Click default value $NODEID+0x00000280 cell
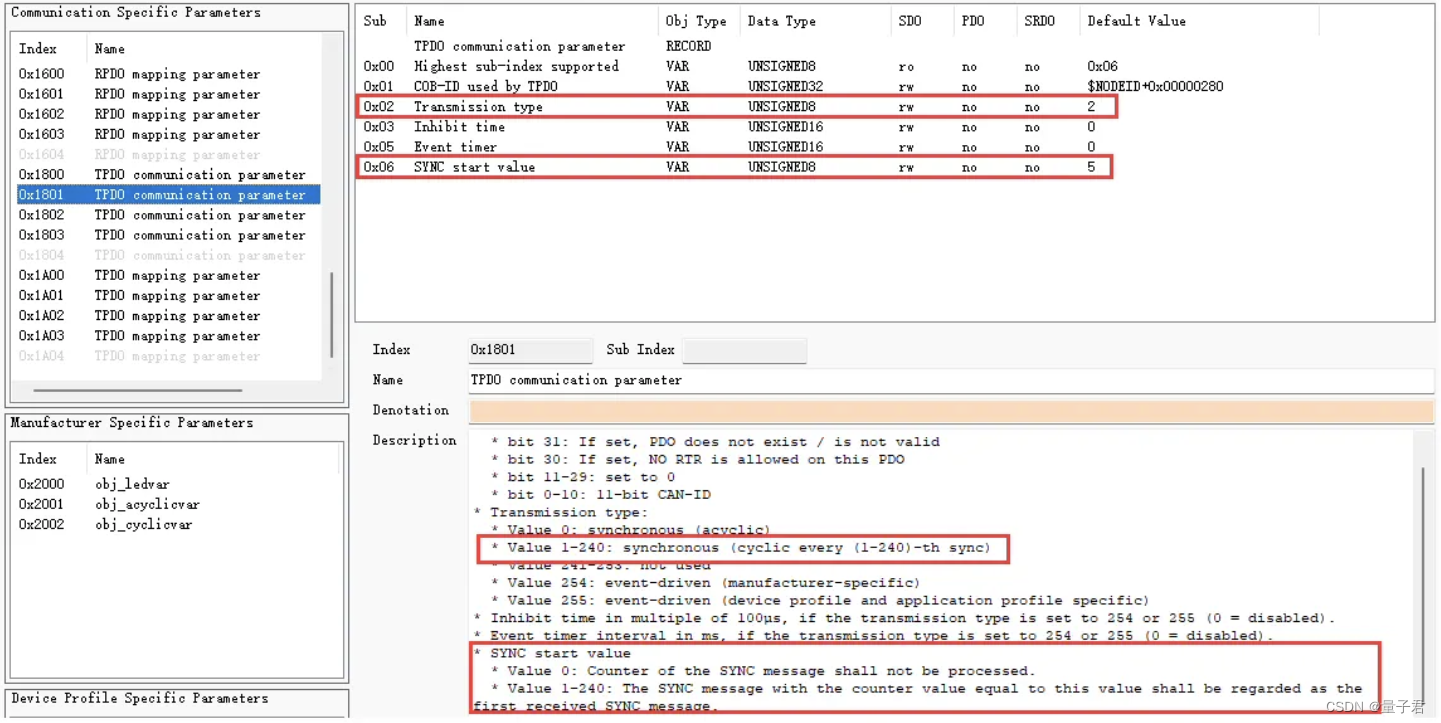 click(x=1155, y=86)
